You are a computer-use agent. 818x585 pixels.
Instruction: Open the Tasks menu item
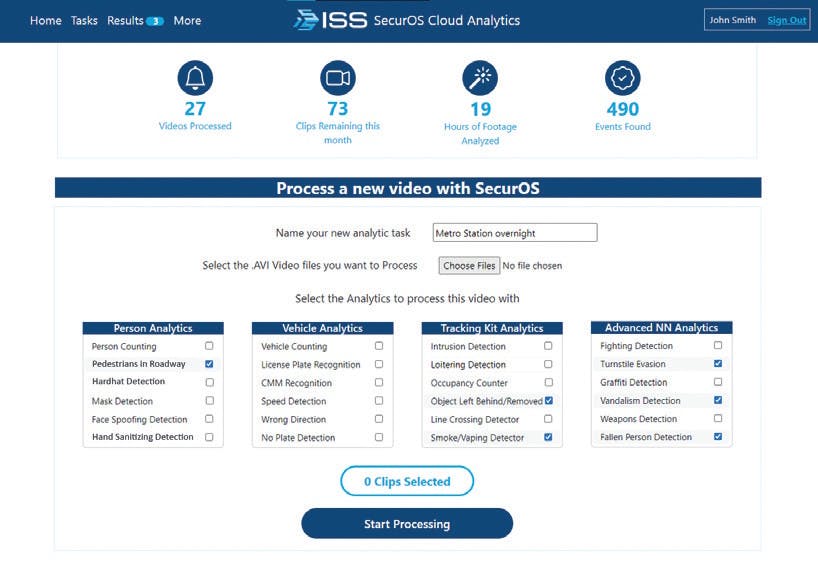click(x=84, y=20)
